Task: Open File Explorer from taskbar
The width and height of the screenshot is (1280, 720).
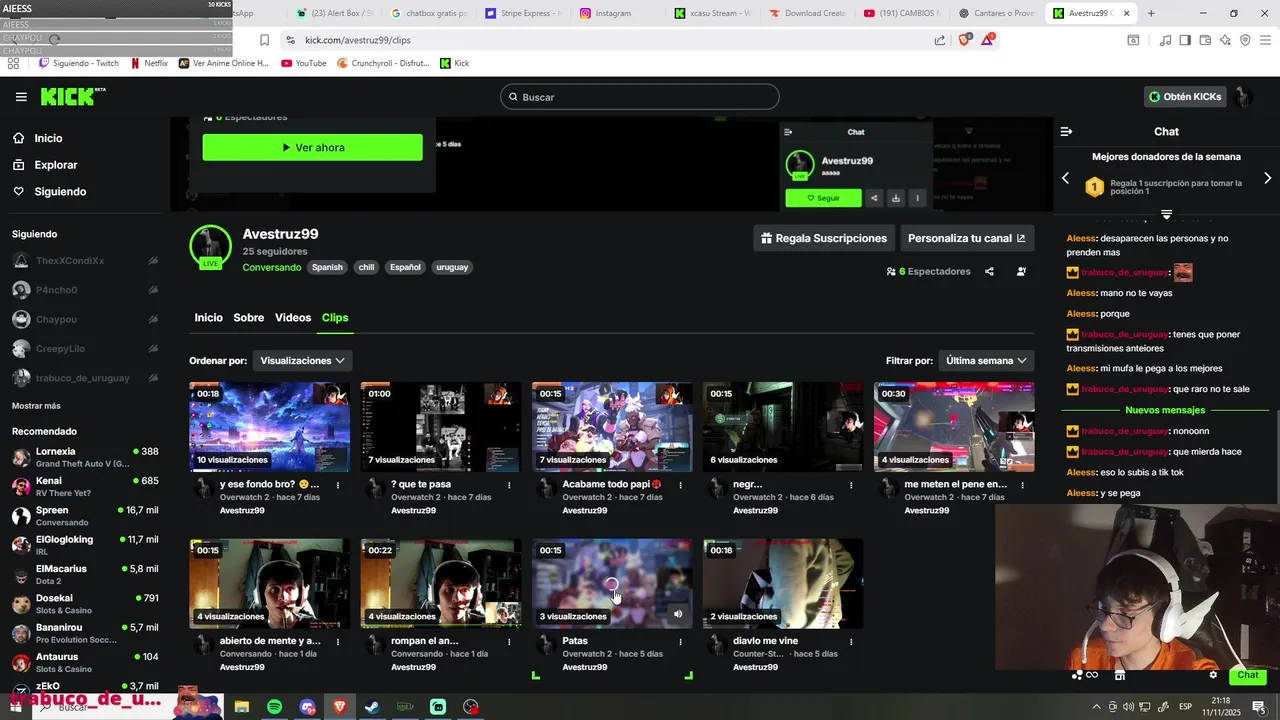Action: (241, 707)
